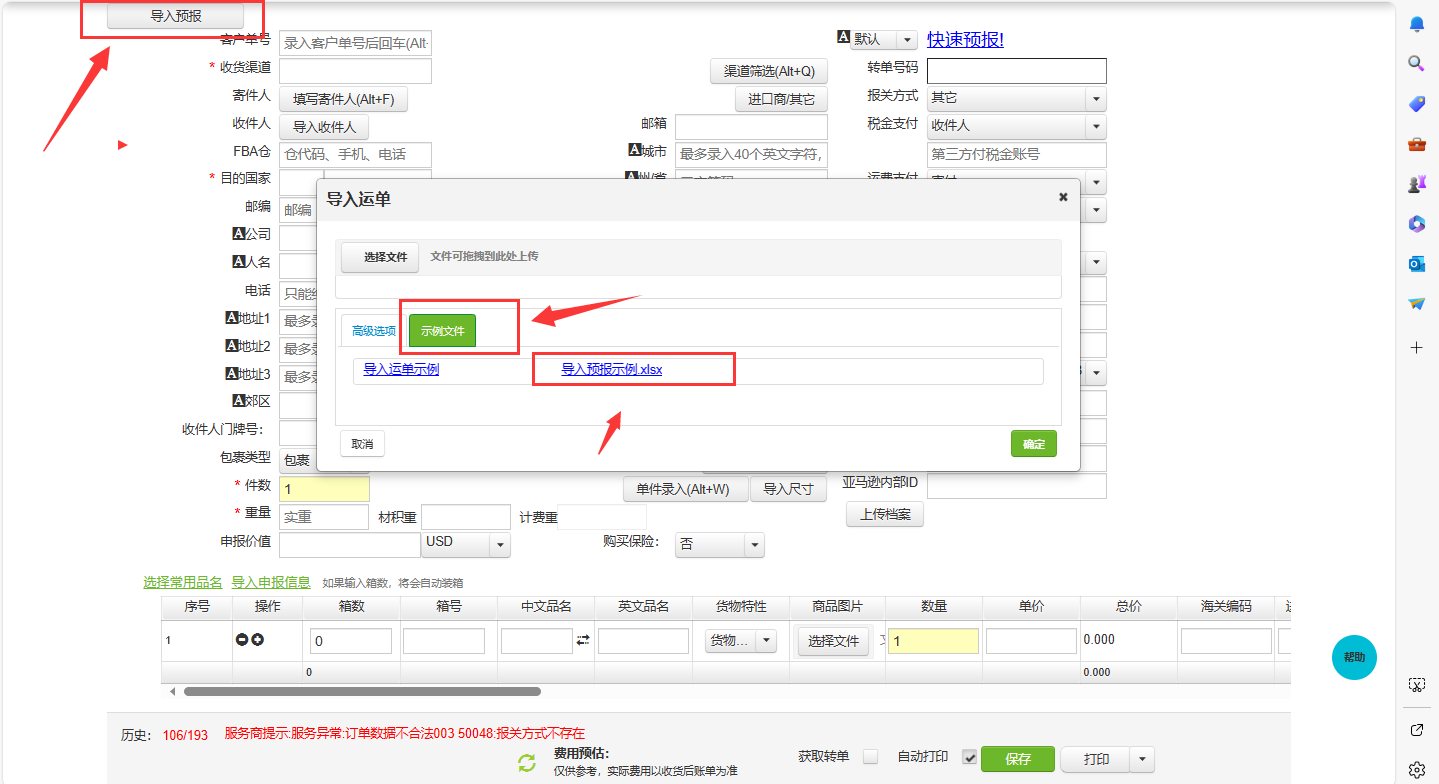Open Outlook from the sidebar
Viewport: 1439px width, 784px height.
click(x=1416, y=264)
